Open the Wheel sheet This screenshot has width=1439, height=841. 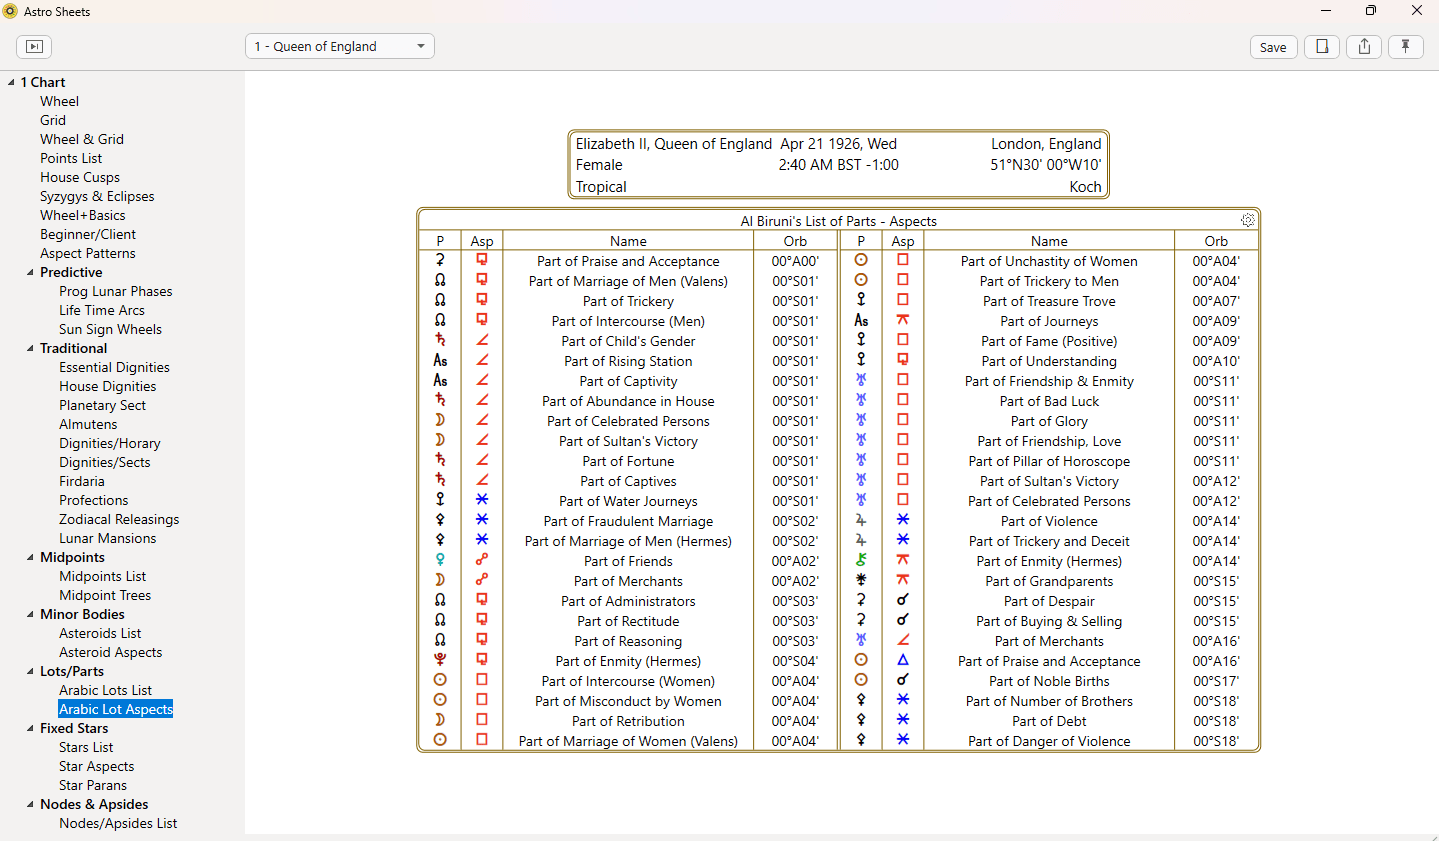point(59,101)
